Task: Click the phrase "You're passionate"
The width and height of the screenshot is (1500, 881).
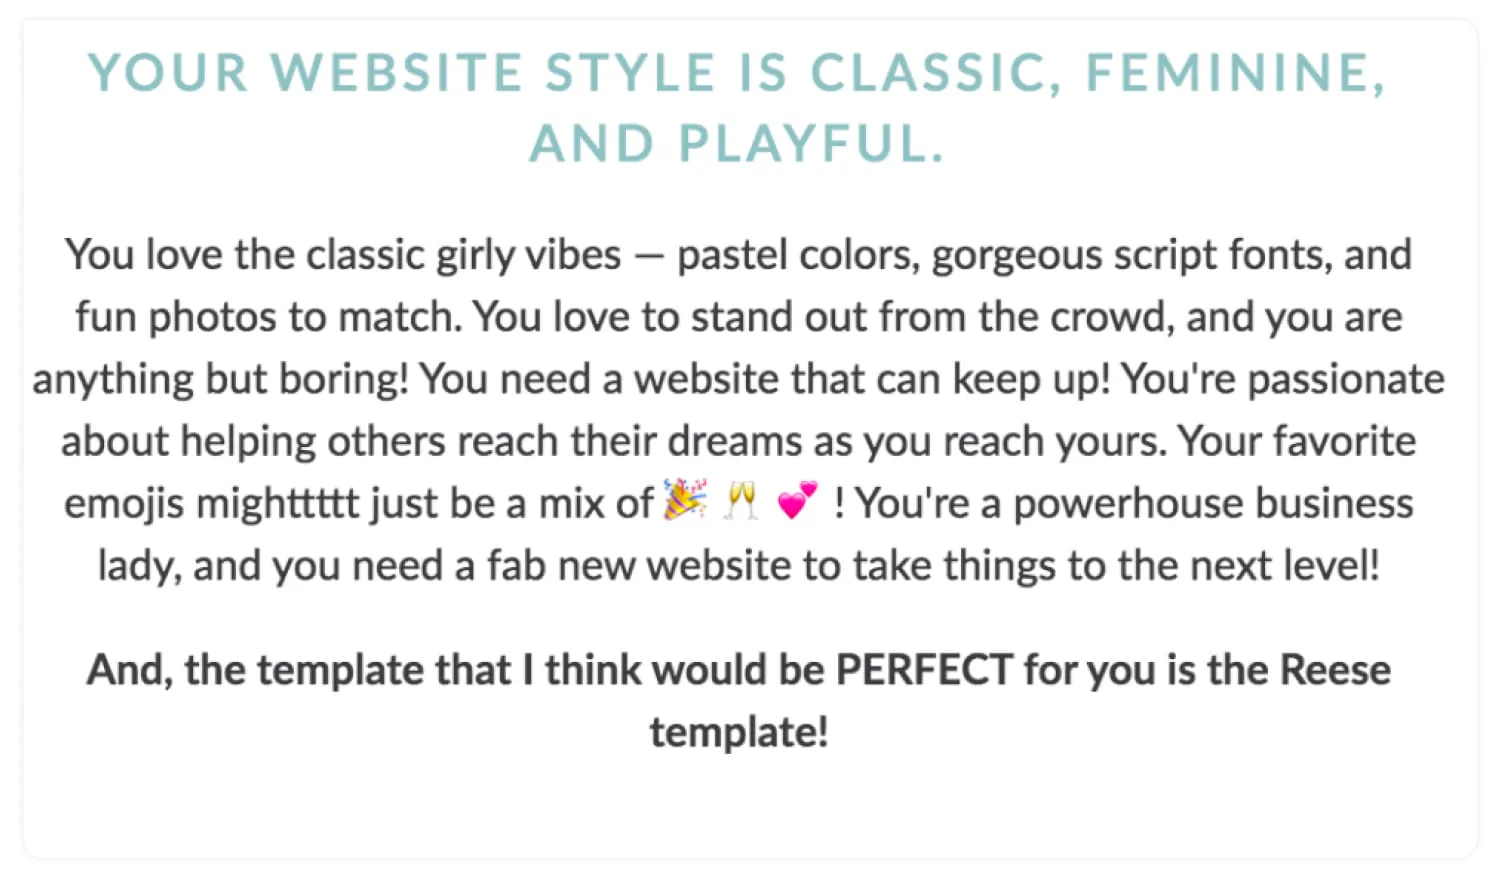Action: click(x=1283, y=380)
